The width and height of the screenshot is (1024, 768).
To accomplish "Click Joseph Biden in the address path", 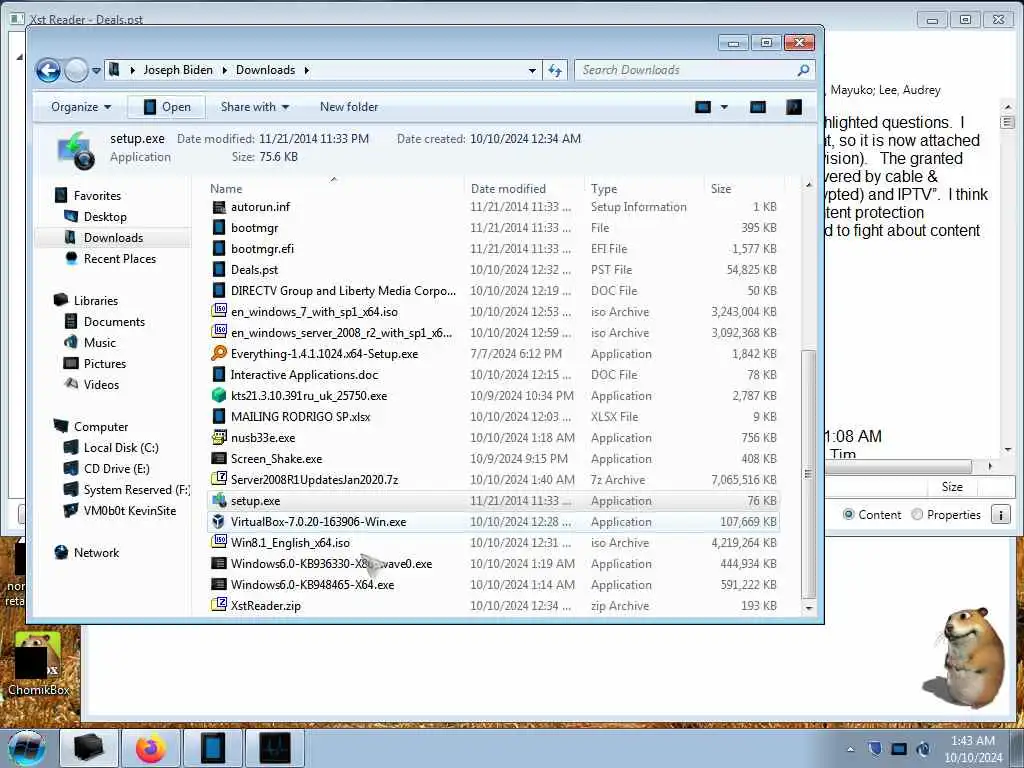I will [x=178, y=70].
